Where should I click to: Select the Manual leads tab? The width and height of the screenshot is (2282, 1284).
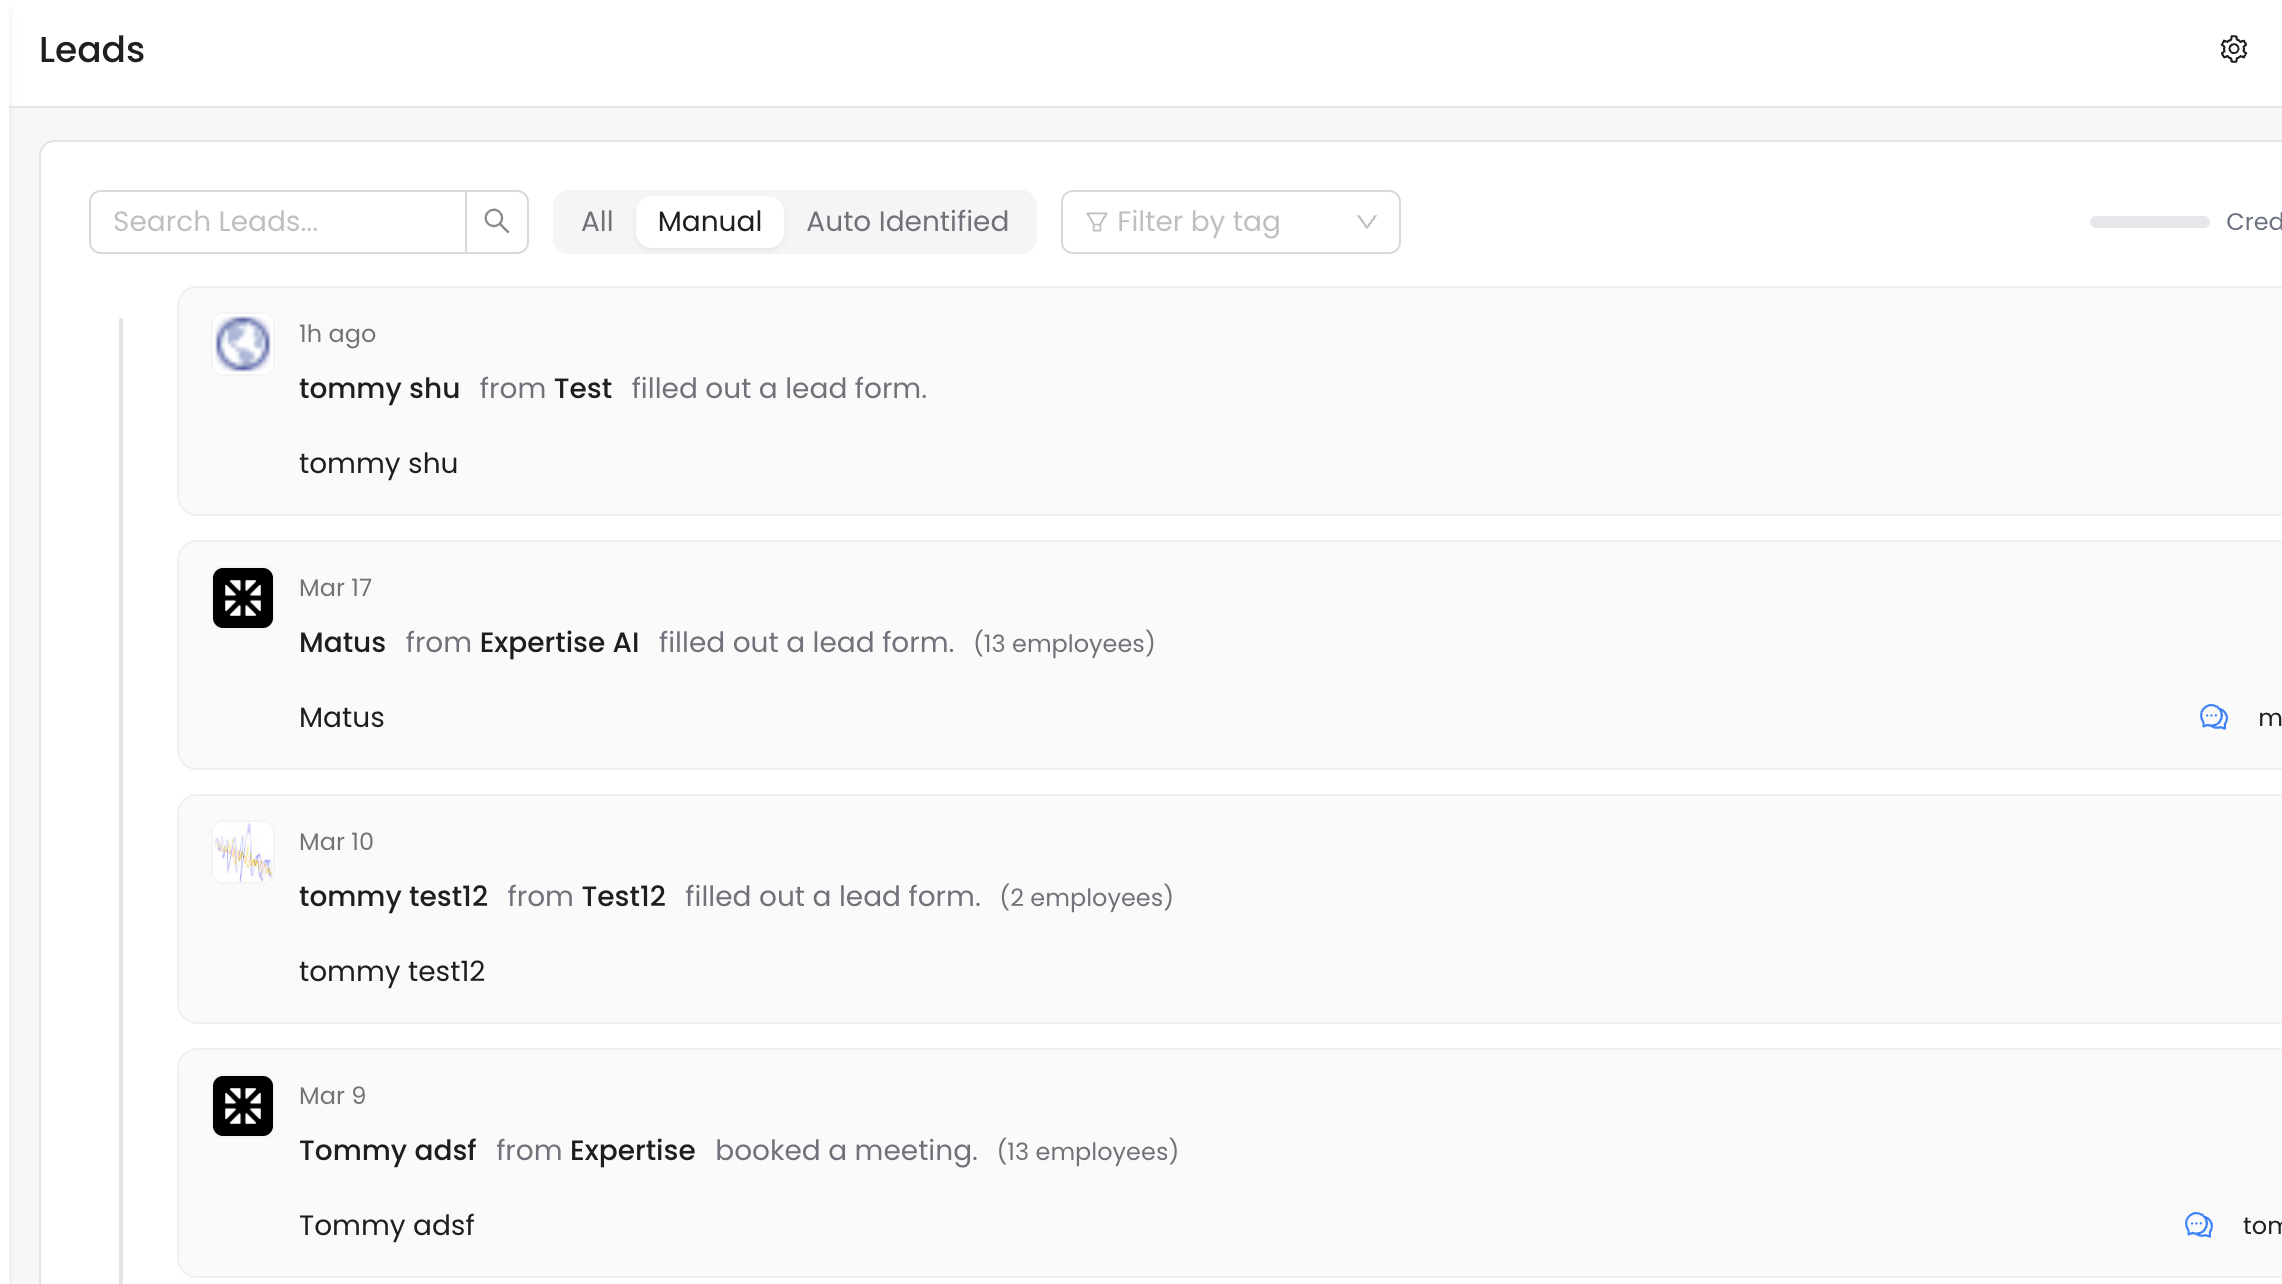coord(709,221)
